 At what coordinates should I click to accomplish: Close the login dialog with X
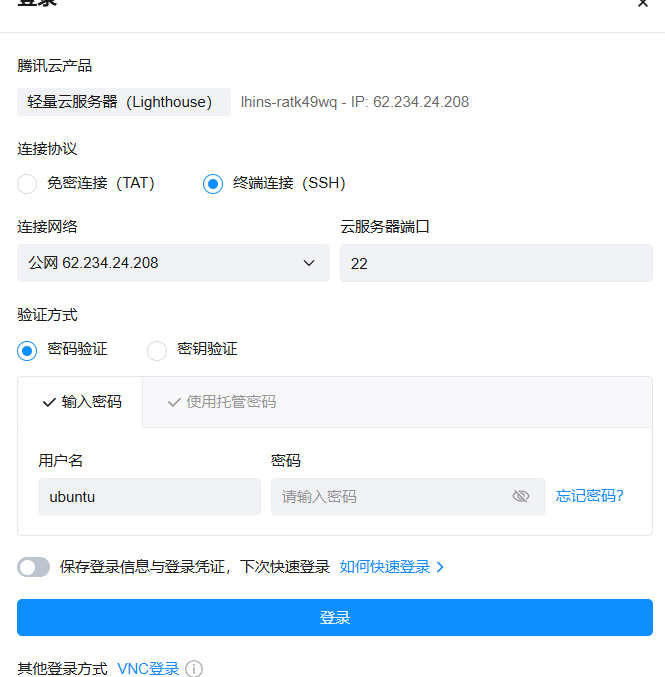[643, 3]
